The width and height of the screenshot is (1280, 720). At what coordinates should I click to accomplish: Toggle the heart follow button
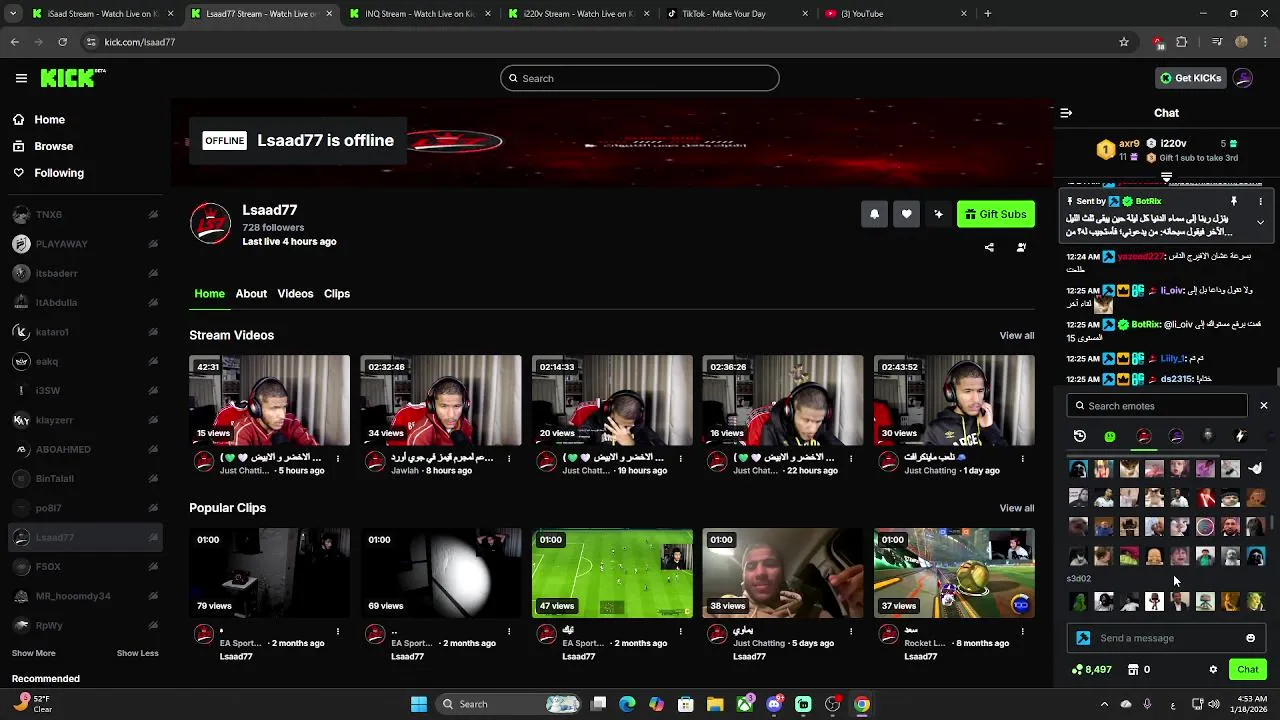pyautogui.click(x=906, y=214)
